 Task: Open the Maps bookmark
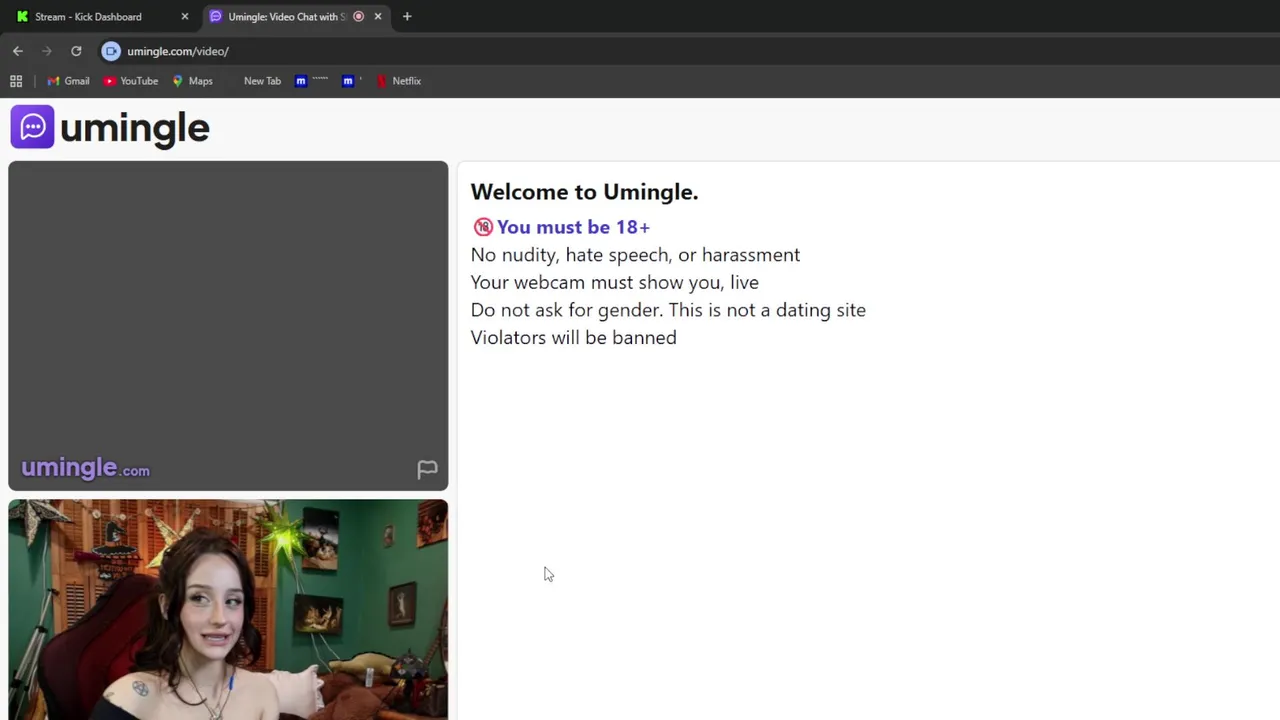click(x=192, y=81)
